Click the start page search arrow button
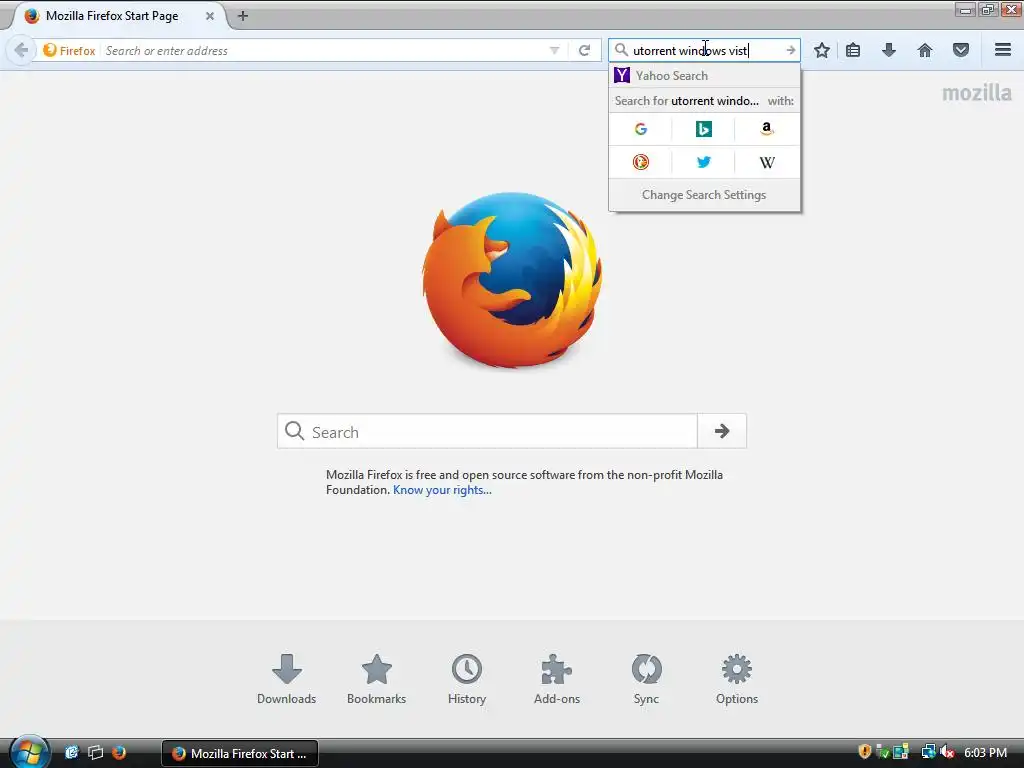The width and height of the screenshot is (1024, 768). 722,431
